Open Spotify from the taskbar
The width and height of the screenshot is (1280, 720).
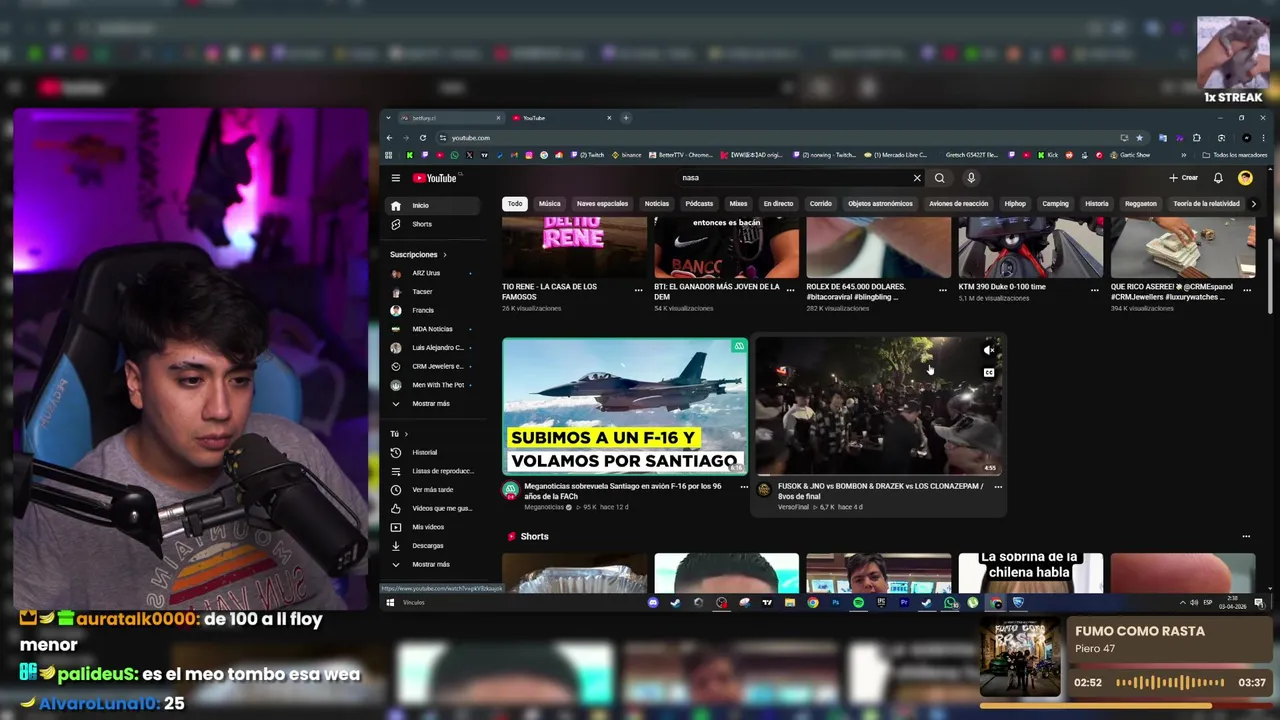click(858, 603)
